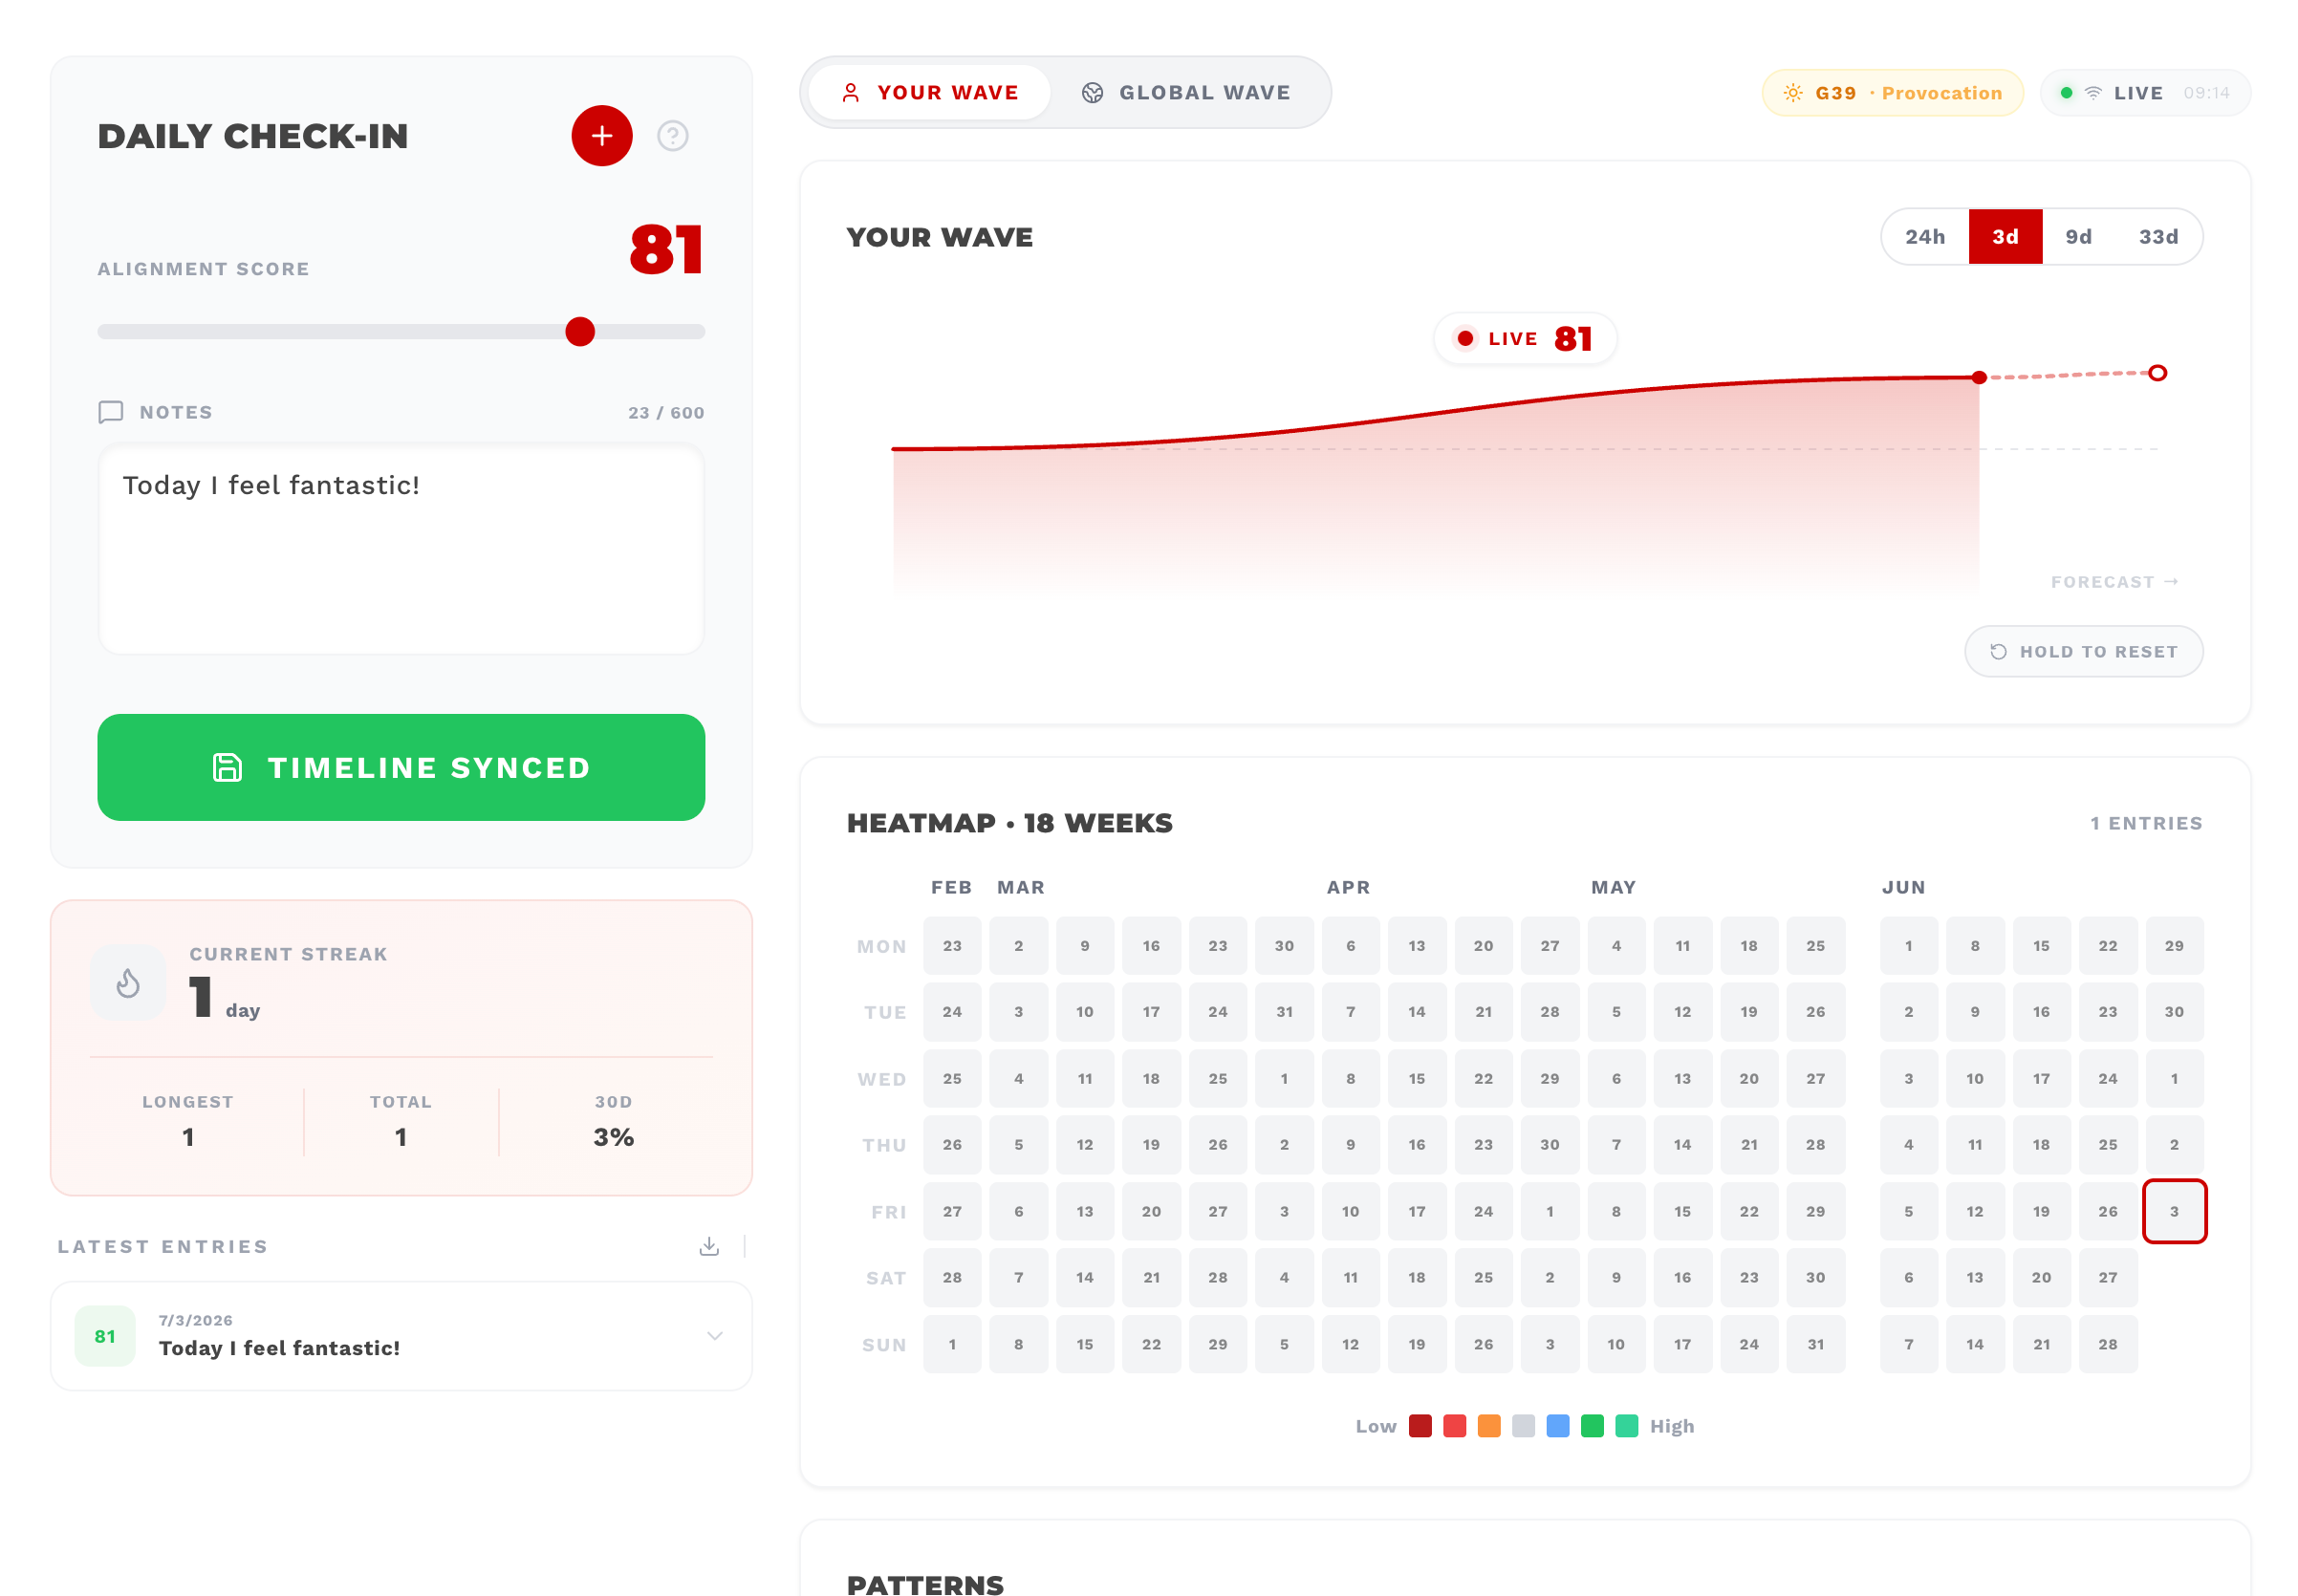Click the large 81 alignment score value
The width and height of the screenshot is (2298, 1596).
[666, 250]
